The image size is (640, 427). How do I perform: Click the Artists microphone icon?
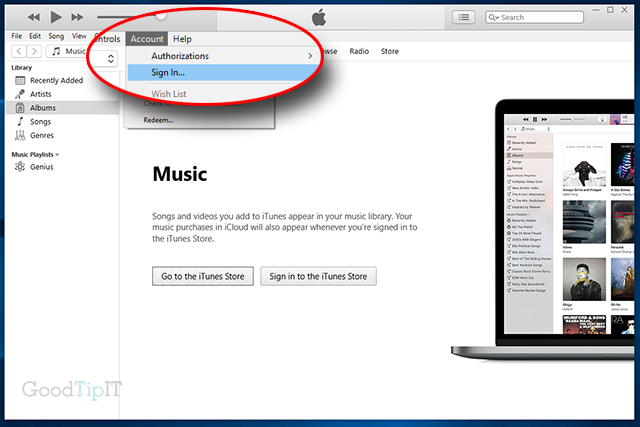pyautogui.click(x=20, y=94)
